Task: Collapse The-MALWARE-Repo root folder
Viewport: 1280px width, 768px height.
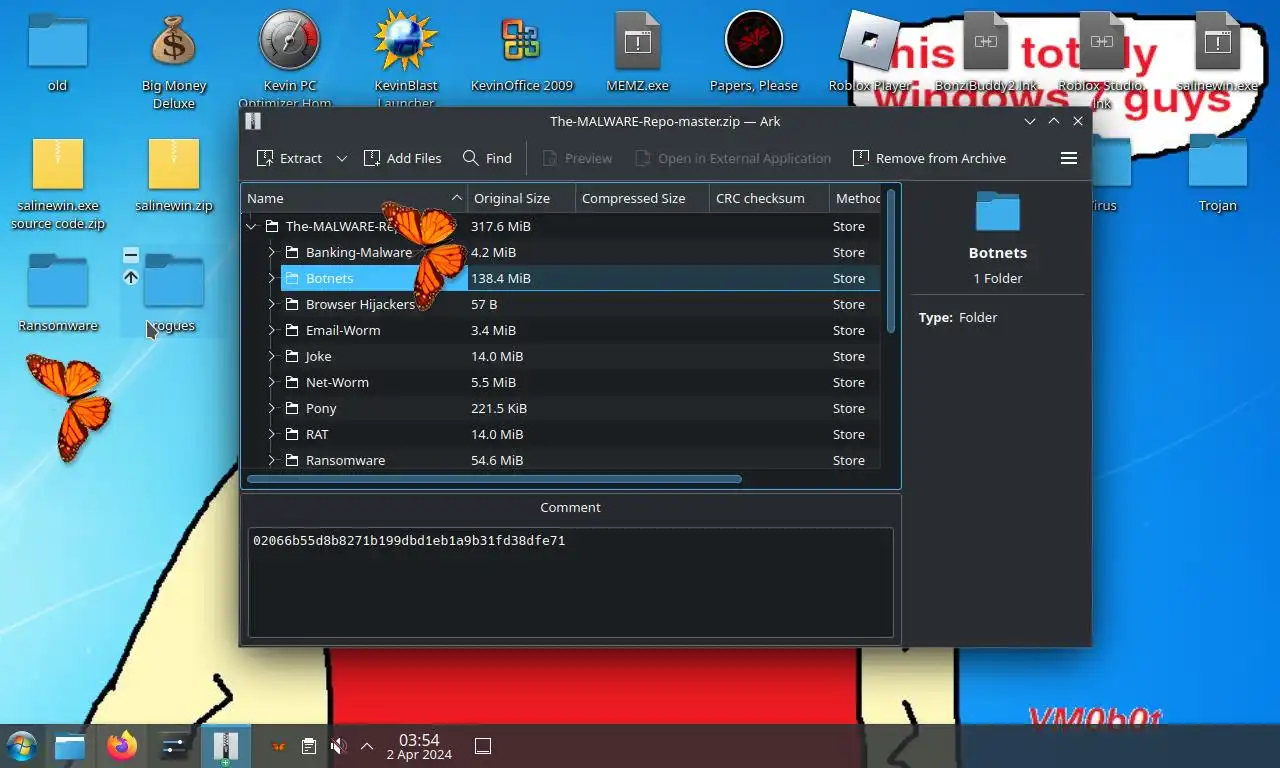Action: click(x=252, y=226)
